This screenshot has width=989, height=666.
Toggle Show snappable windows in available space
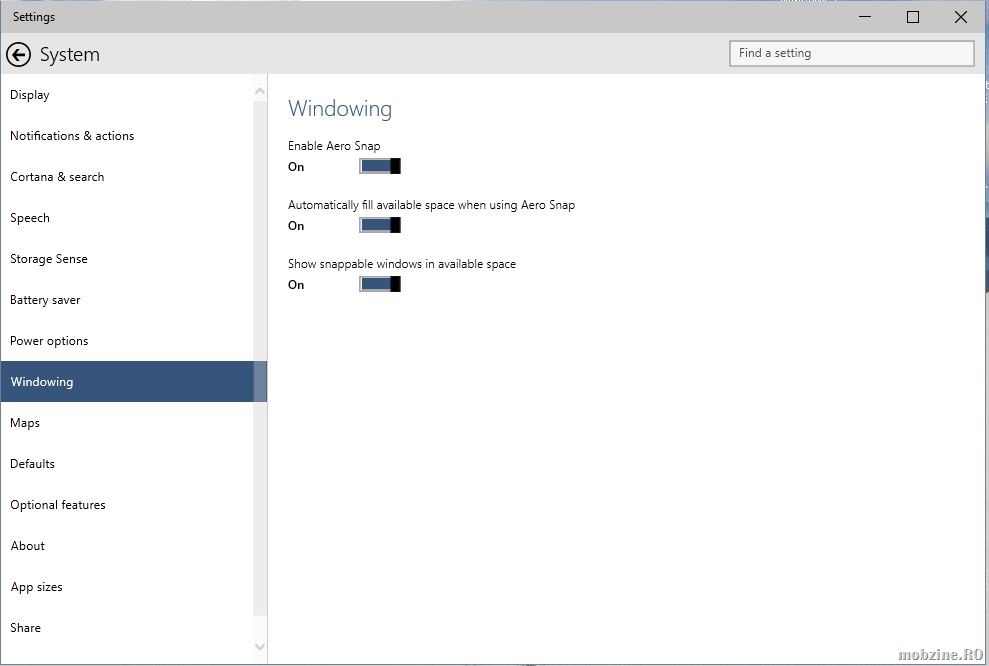pyautogui.click(x=380, y=284)
